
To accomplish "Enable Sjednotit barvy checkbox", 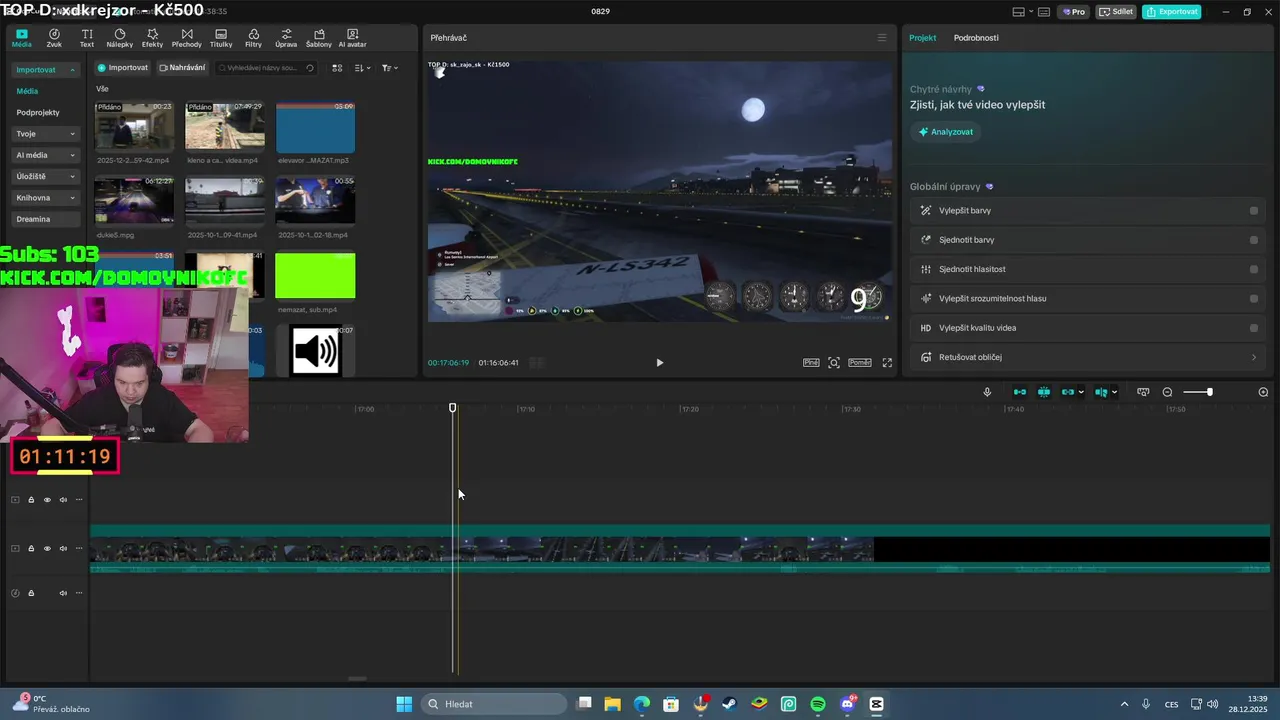I will pos(1254,240).
